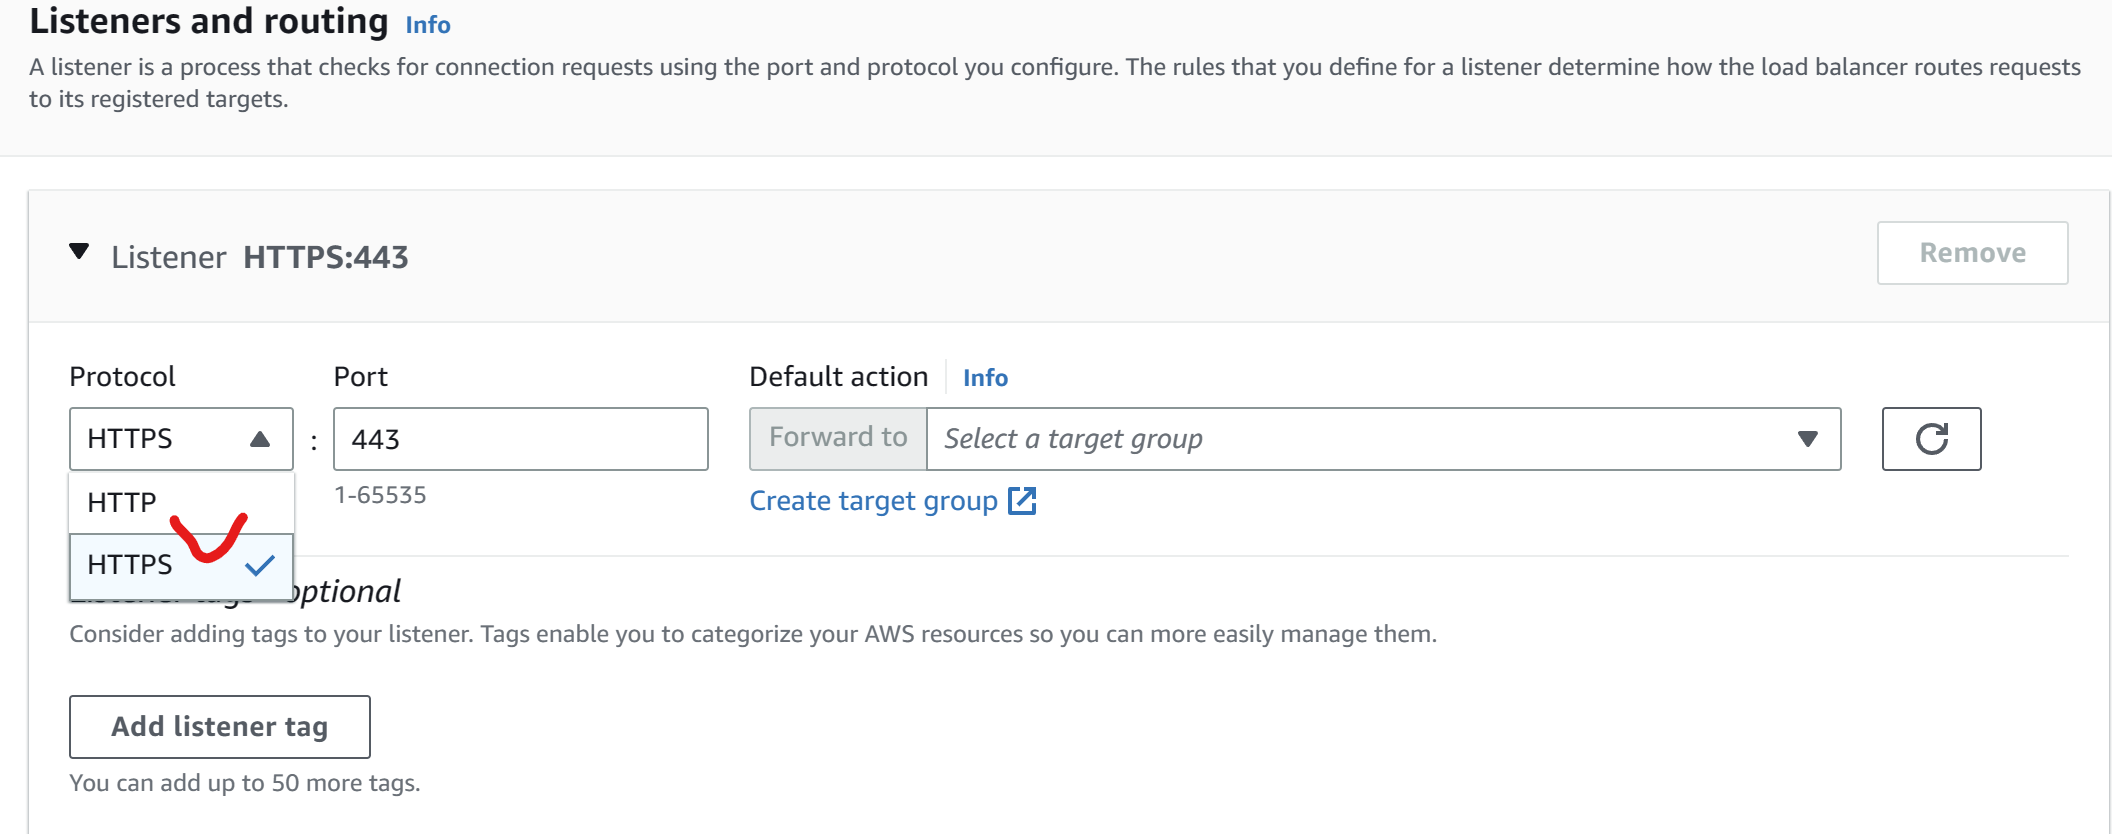Click the Forward to label box
2112x834 pixels.
pyautogui.click(x=838, y=438)
